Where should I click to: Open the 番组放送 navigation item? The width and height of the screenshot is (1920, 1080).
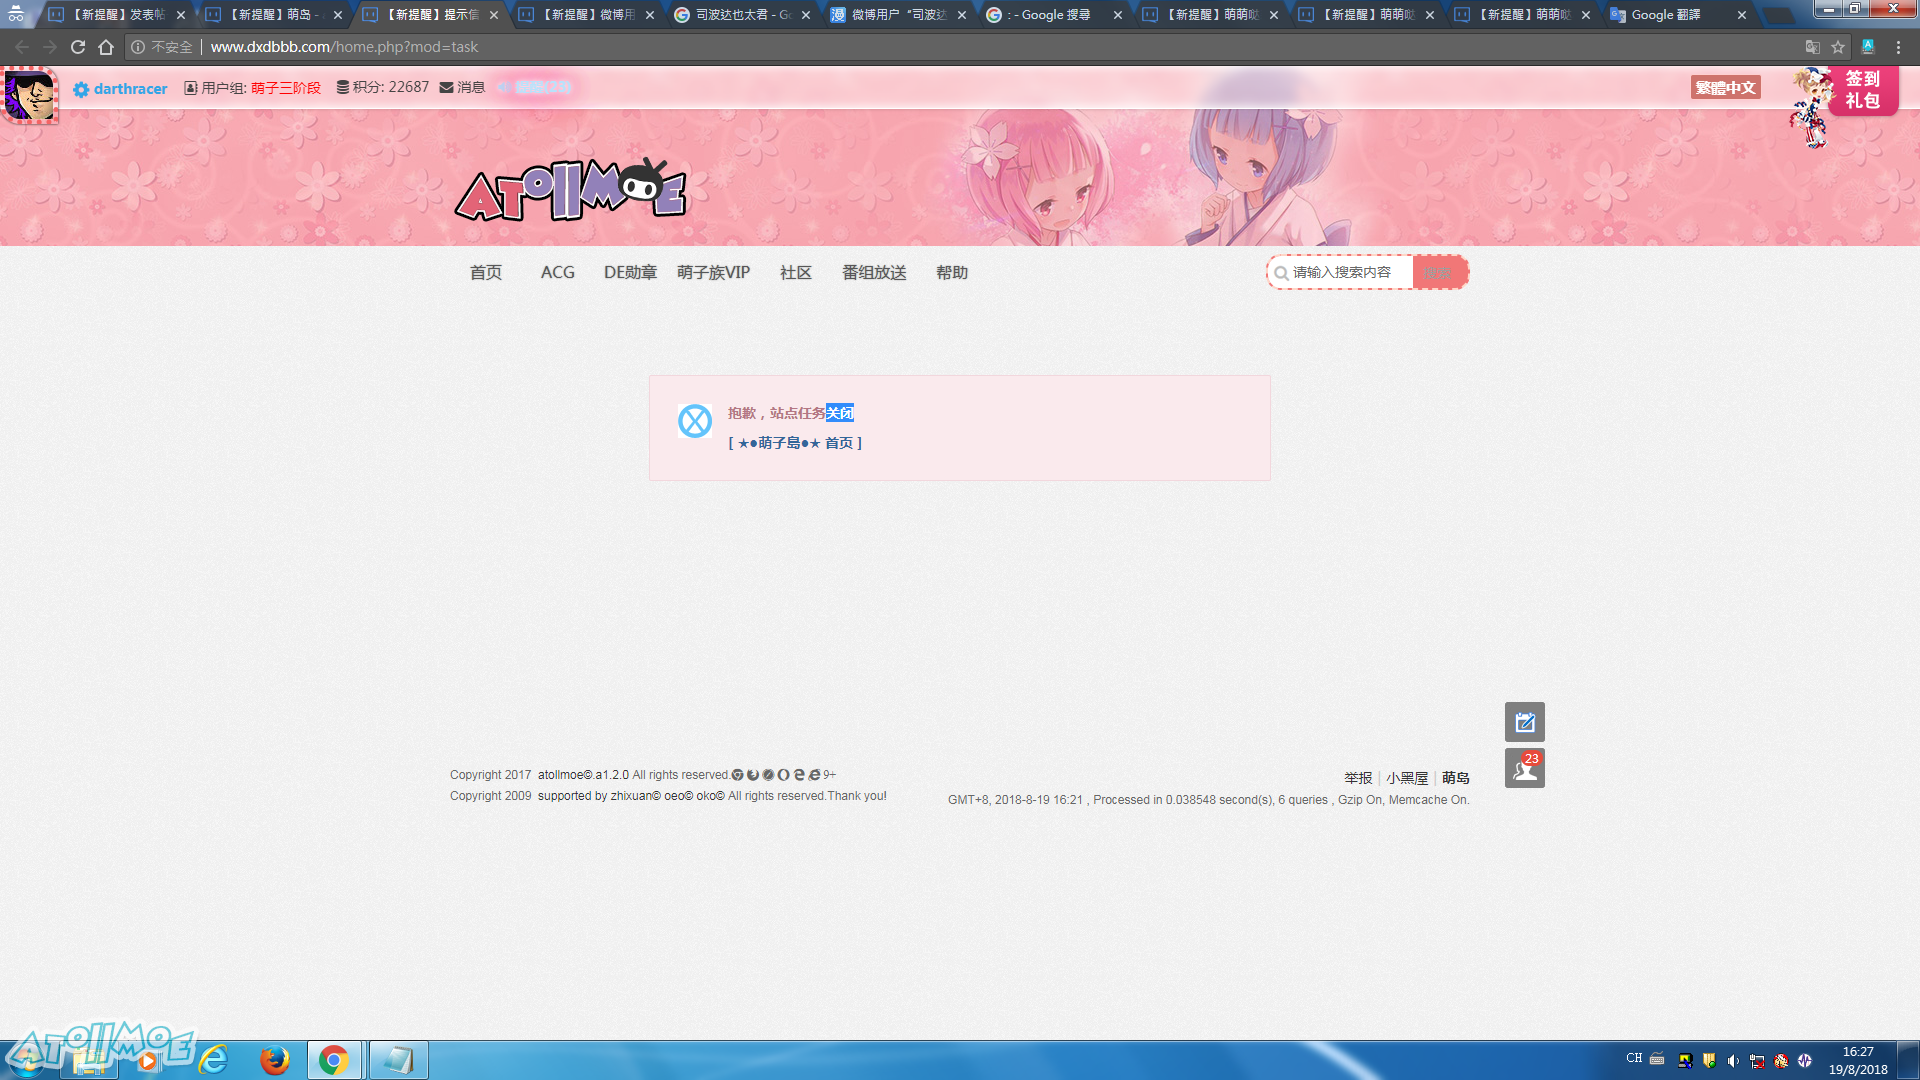click(874, 272)
